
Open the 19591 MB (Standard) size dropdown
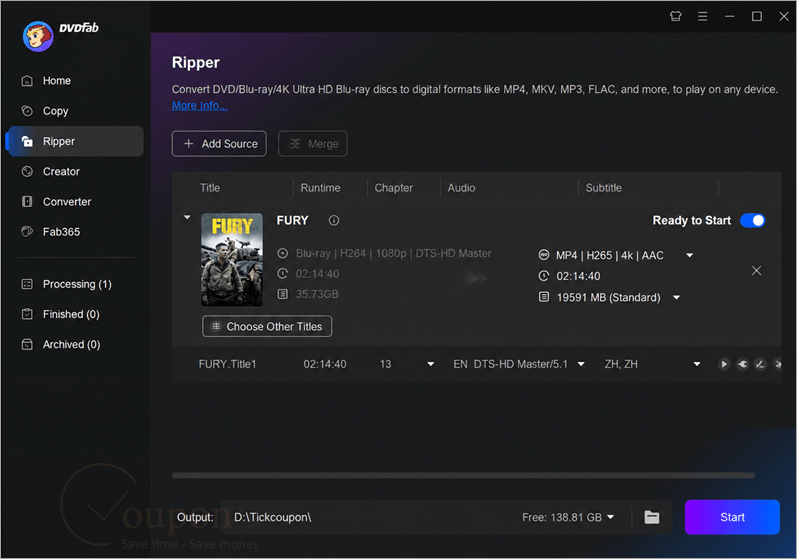(x=676, y=297)
